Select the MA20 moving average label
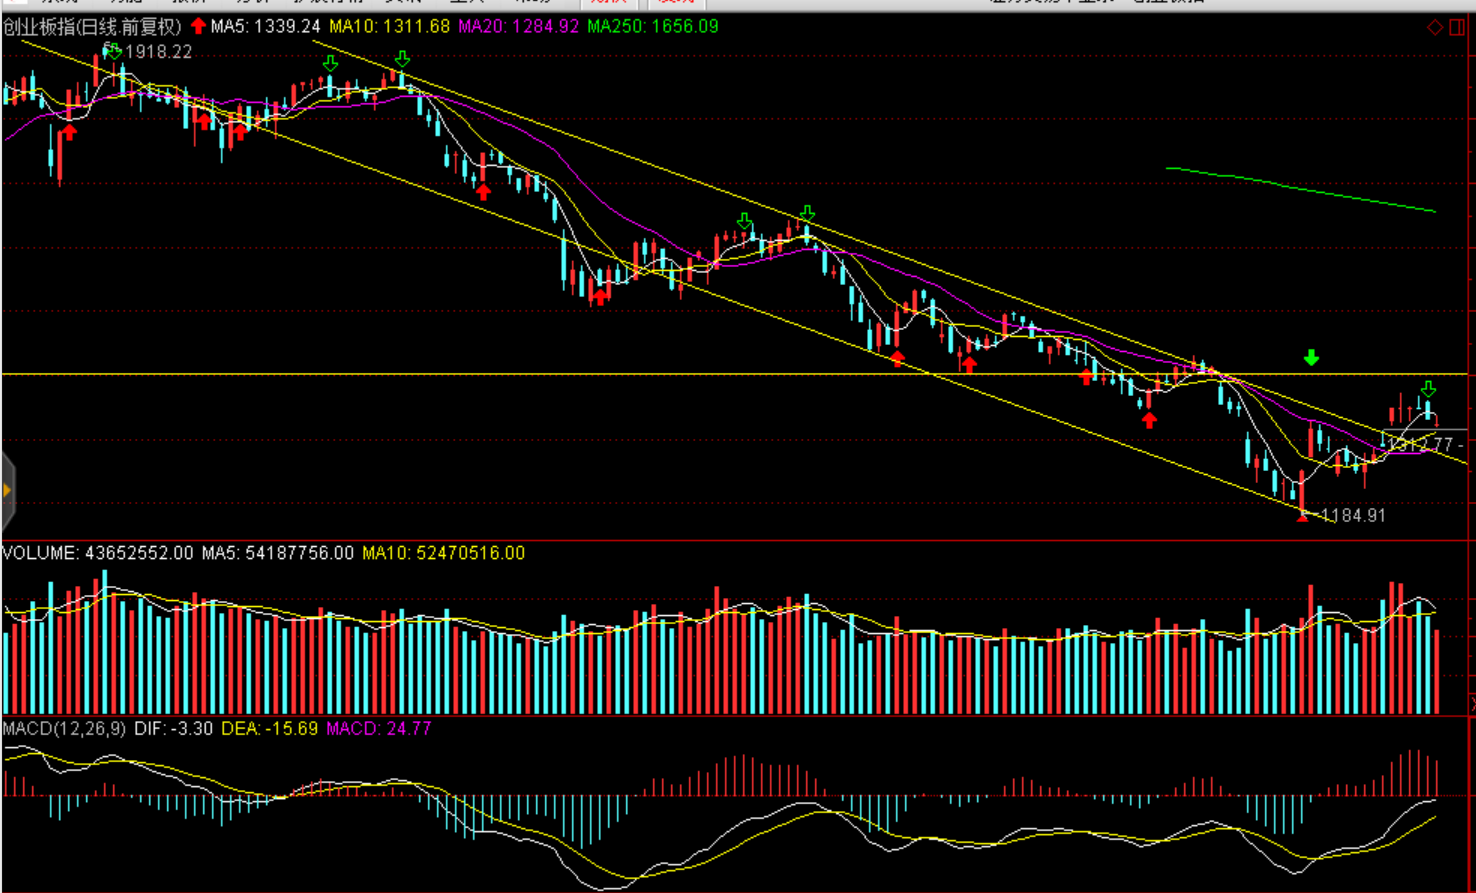Viewport: 1476px width, 893px height. point(518,26)
